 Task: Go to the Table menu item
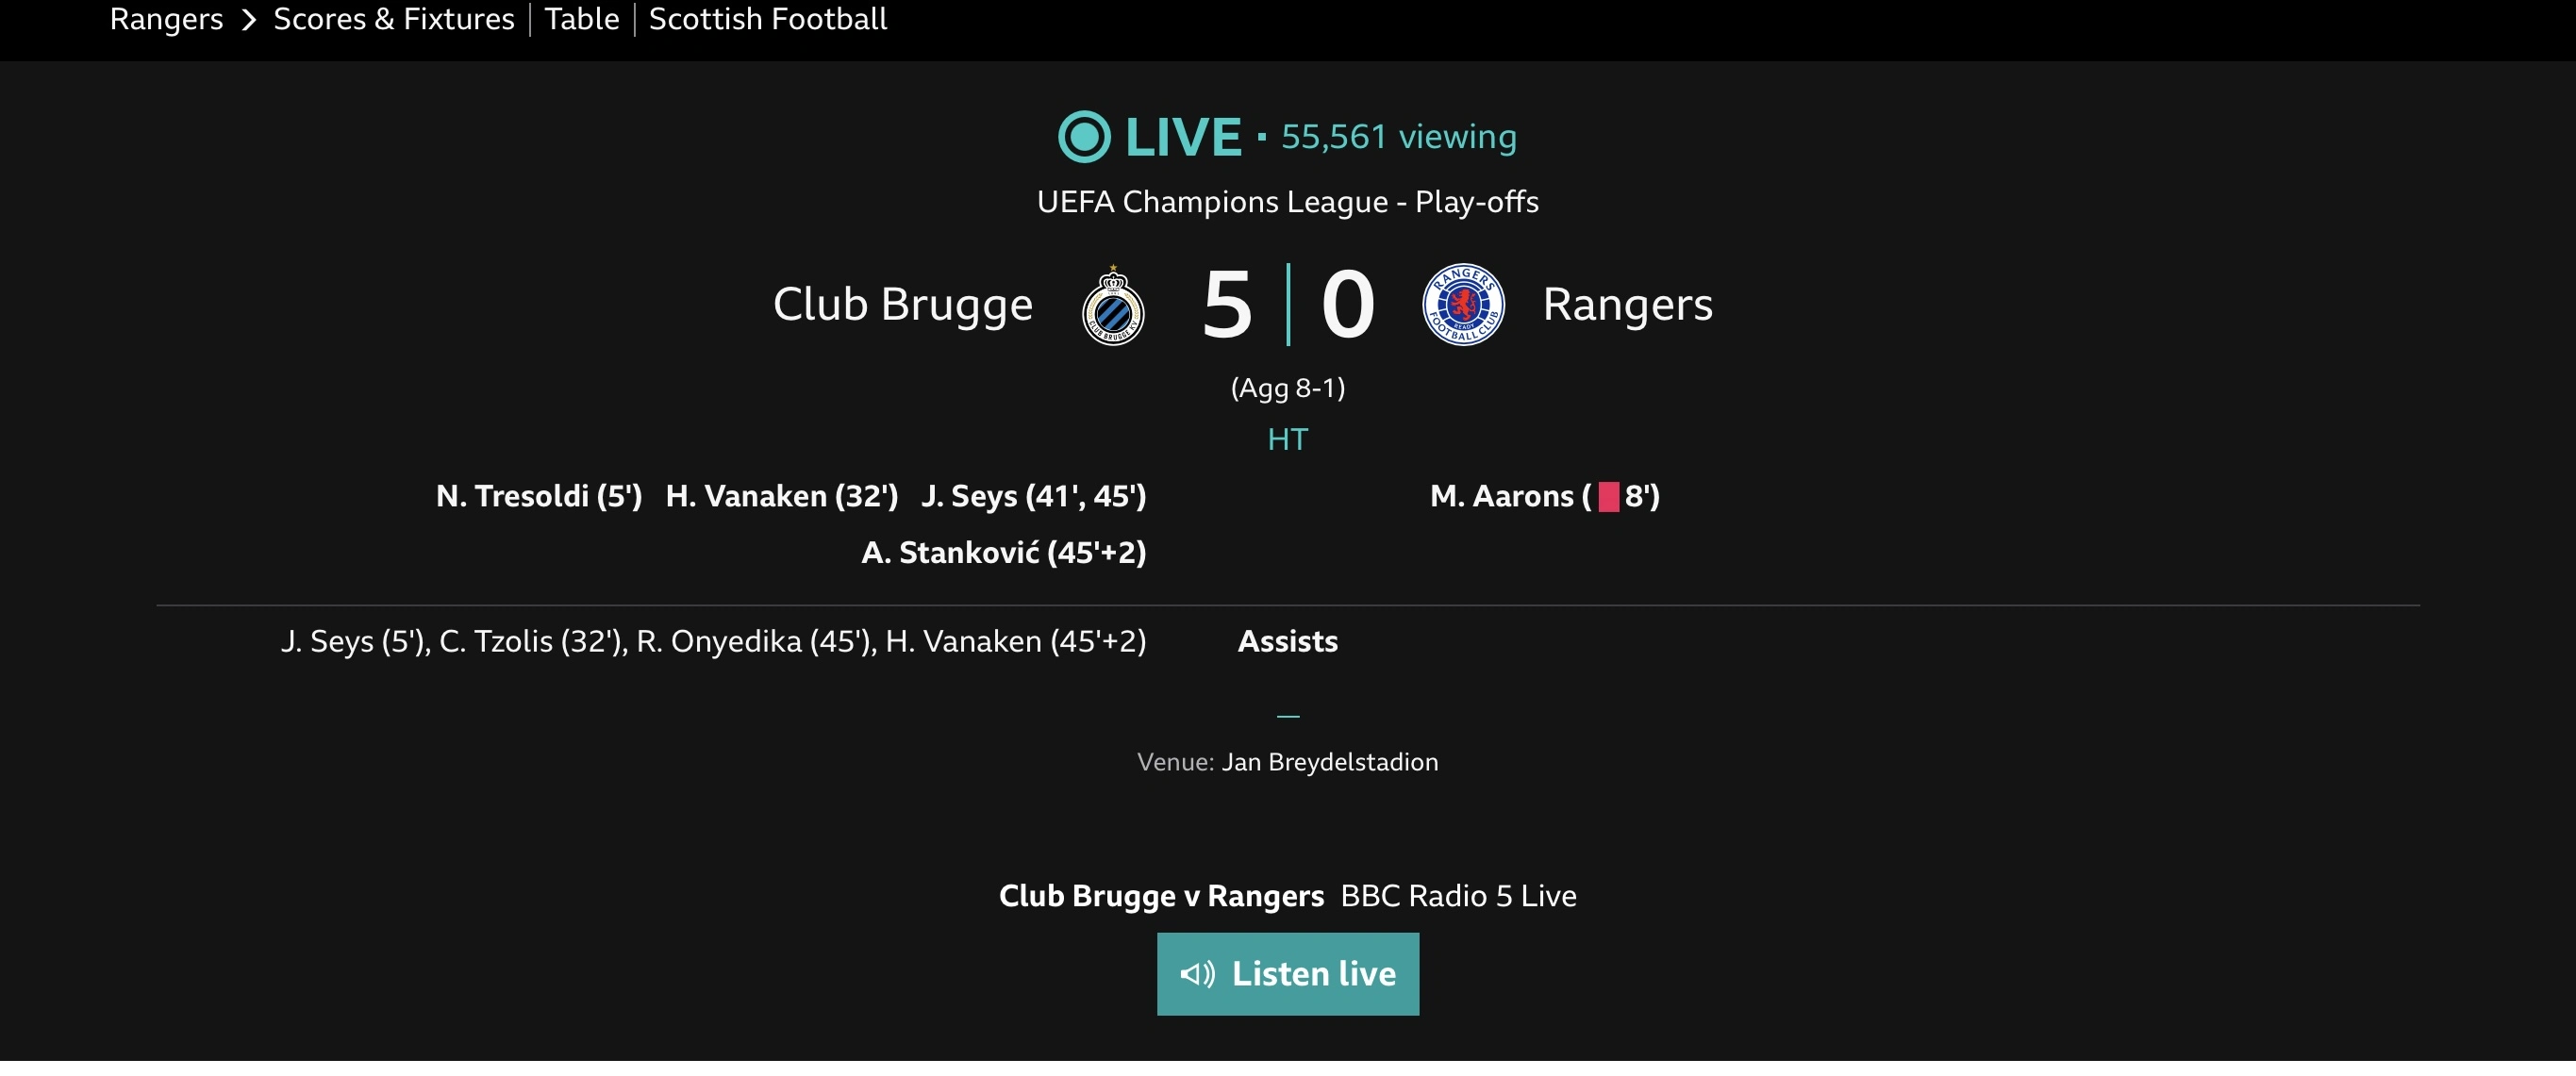[x=581, y=19]
